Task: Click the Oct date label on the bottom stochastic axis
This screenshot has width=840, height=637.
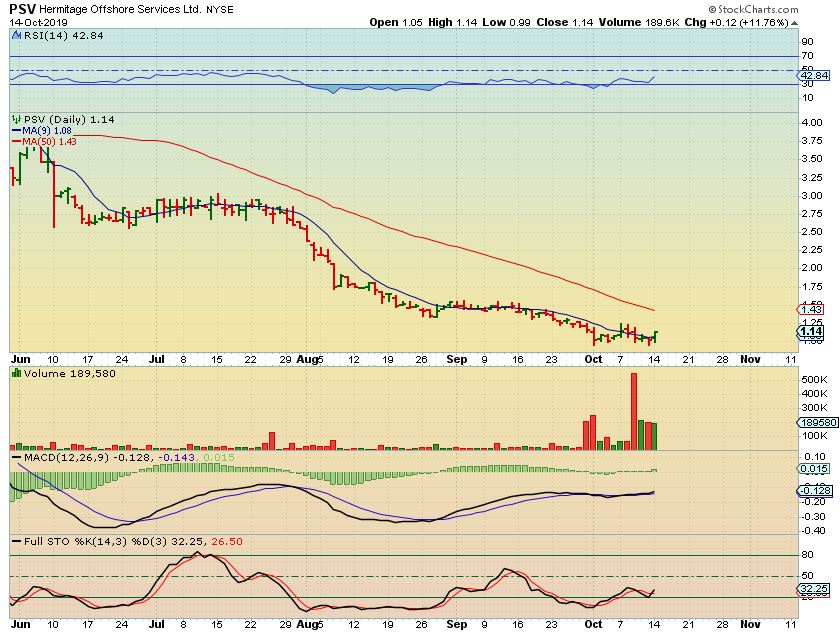Action: tap(594, 625)
